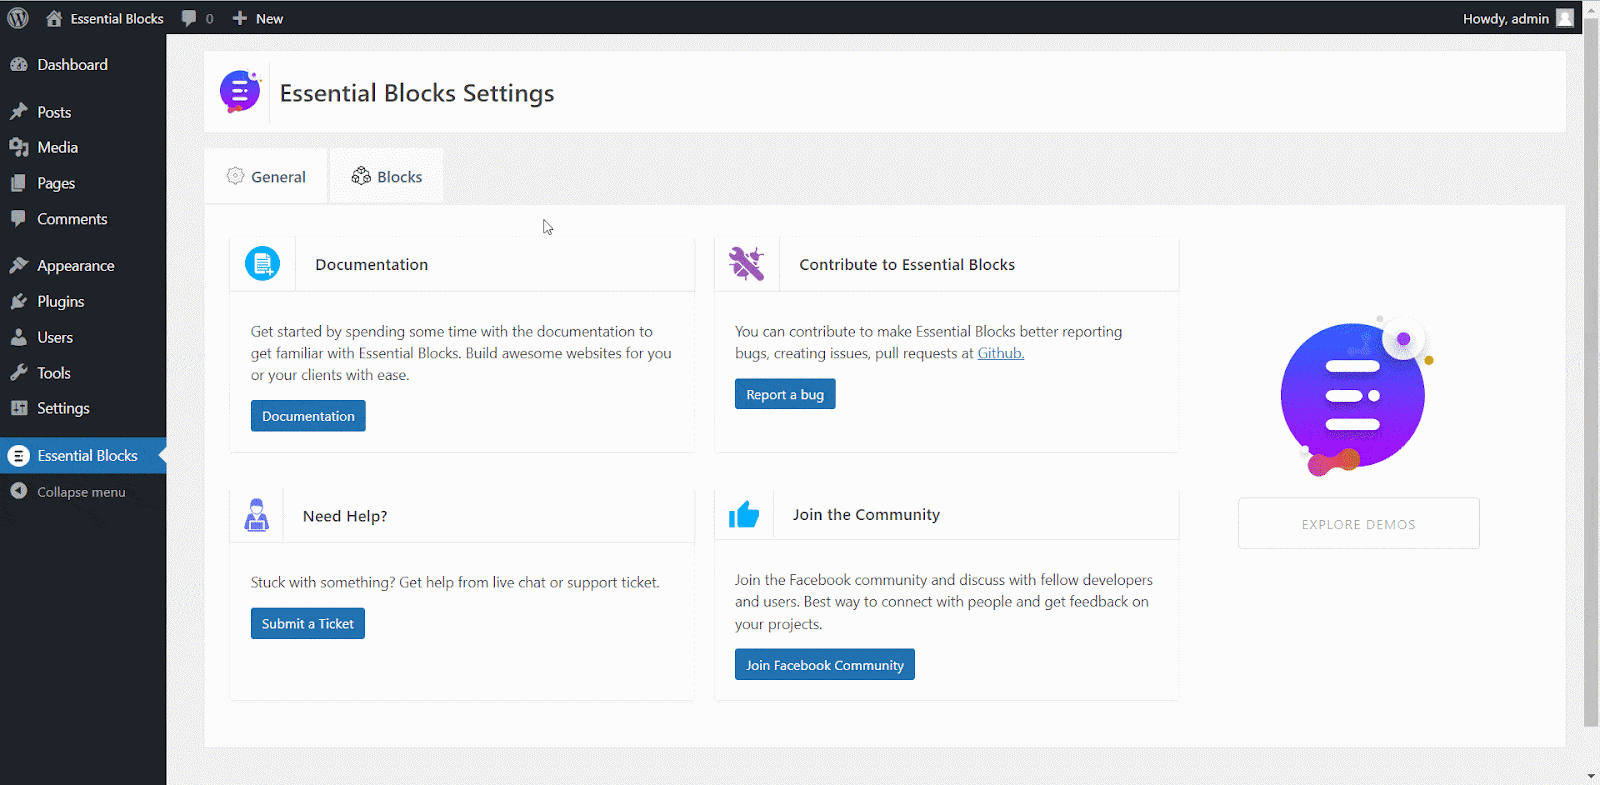Click the Report a bug button
Viewport: 1600px width, 785px height.
(x=785, y=394)
